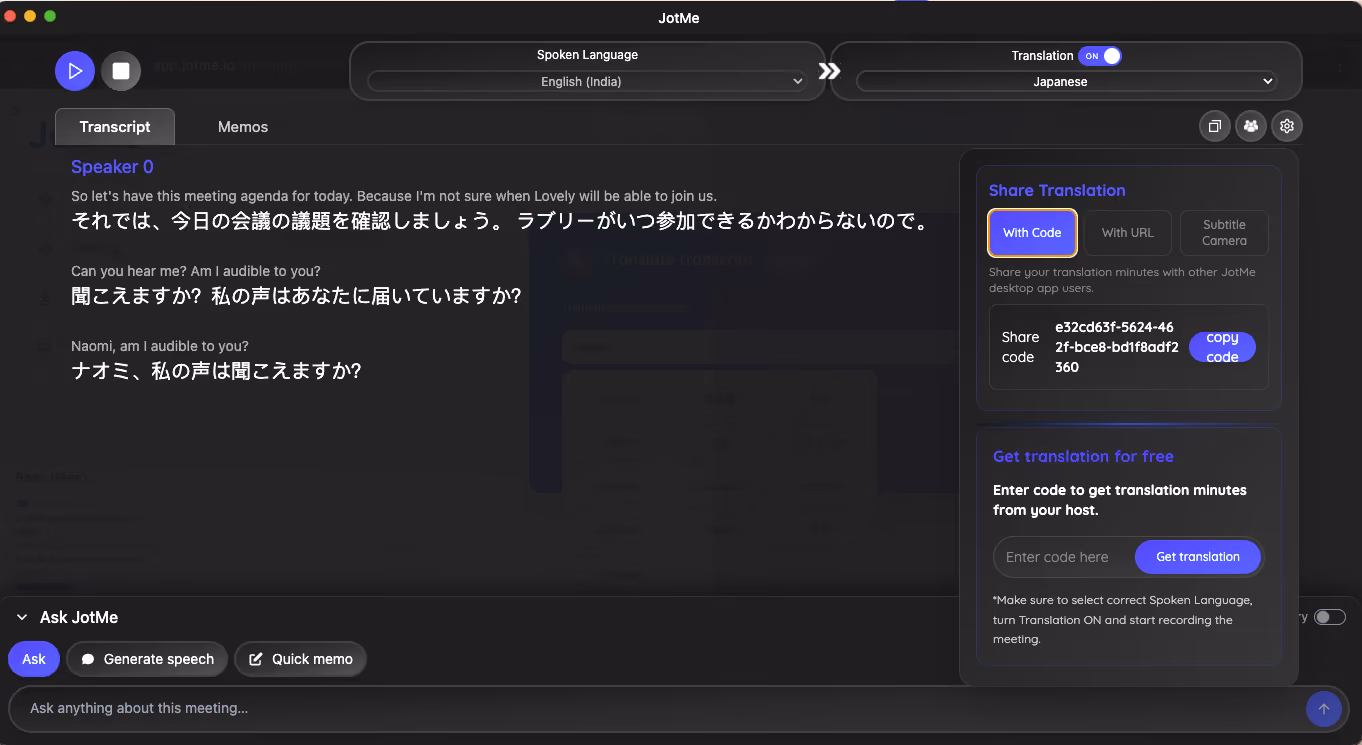Click the line "Can you hear me? Am I audible to you?"
The image size is (1362, 745).
coord(196,271)
